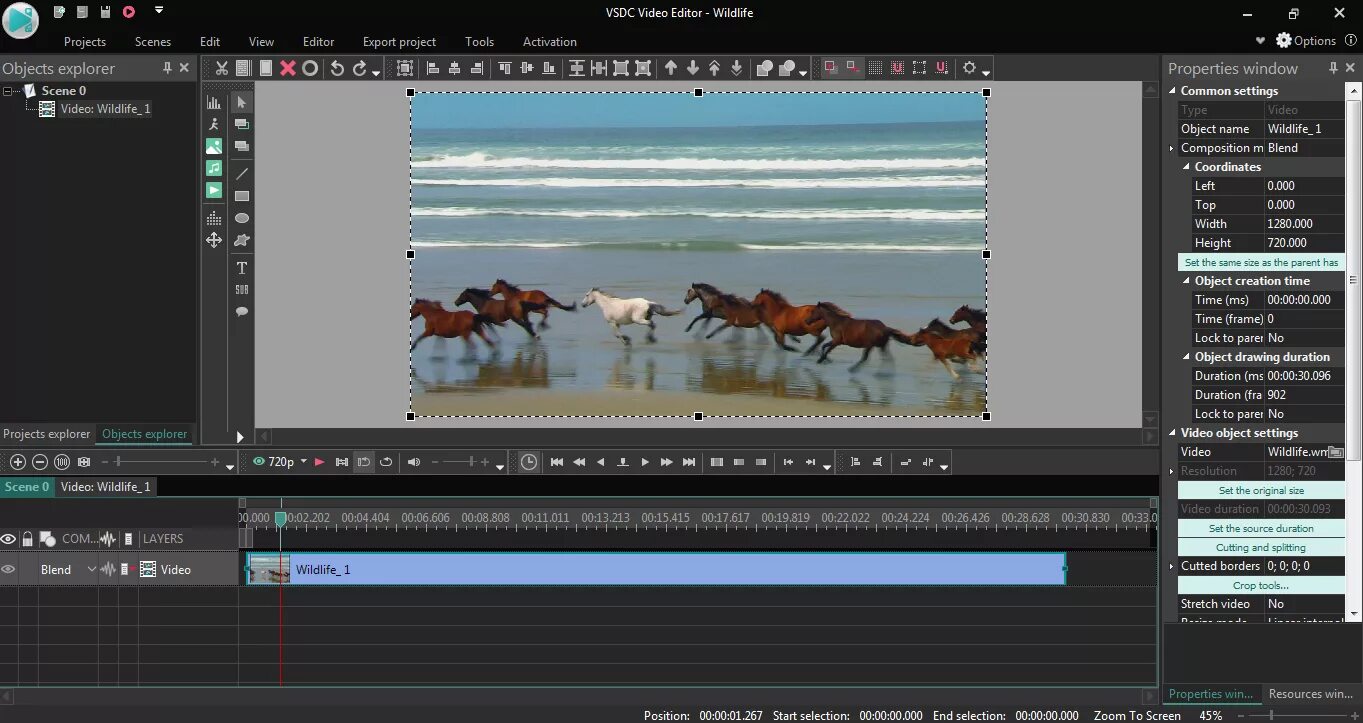Click the Undo arrow icon

coord(337,68)
